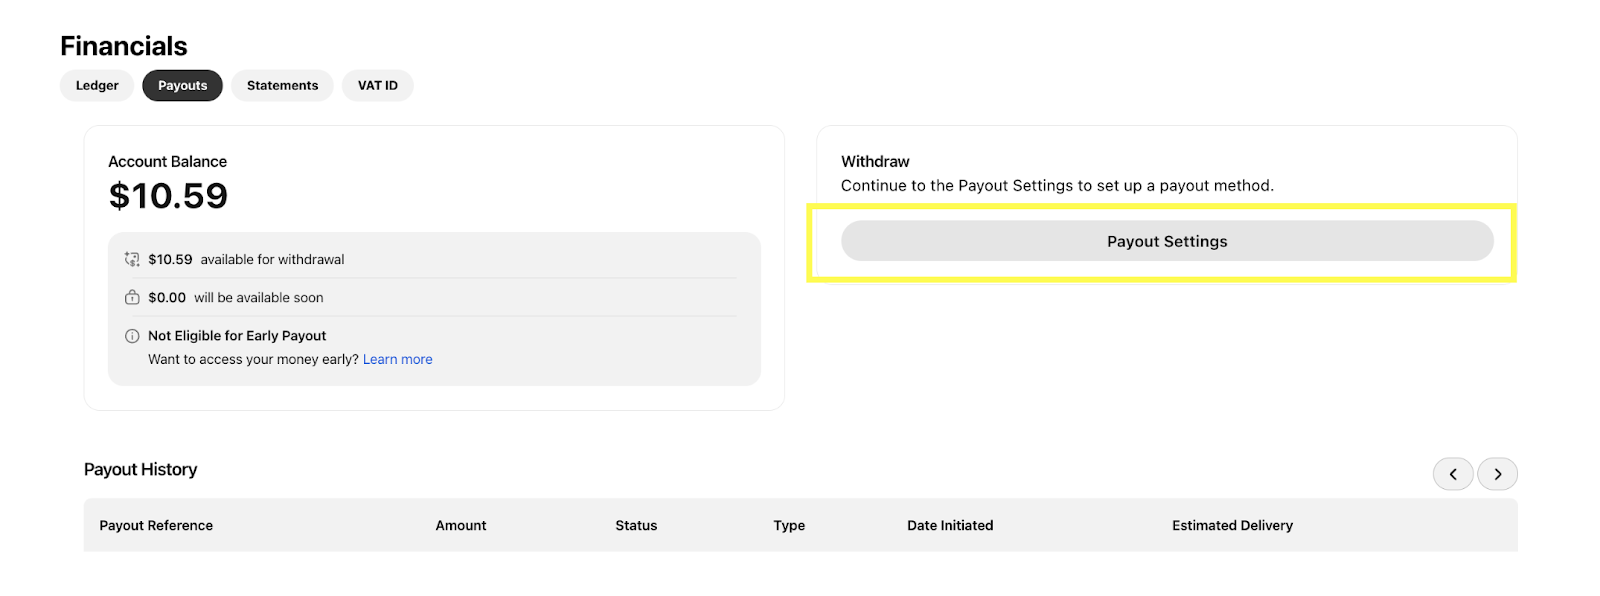The width and height of the screenshot is (1600, 596).
Task: Click the info icon beside Not Eligible
Action: click(x=132, y=336)
